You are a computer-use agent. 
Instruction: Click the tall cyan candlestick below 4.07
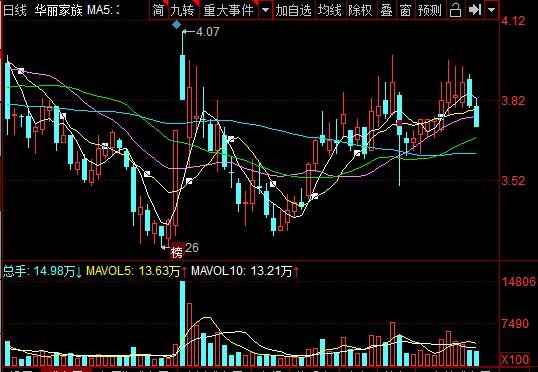[183, 77]
